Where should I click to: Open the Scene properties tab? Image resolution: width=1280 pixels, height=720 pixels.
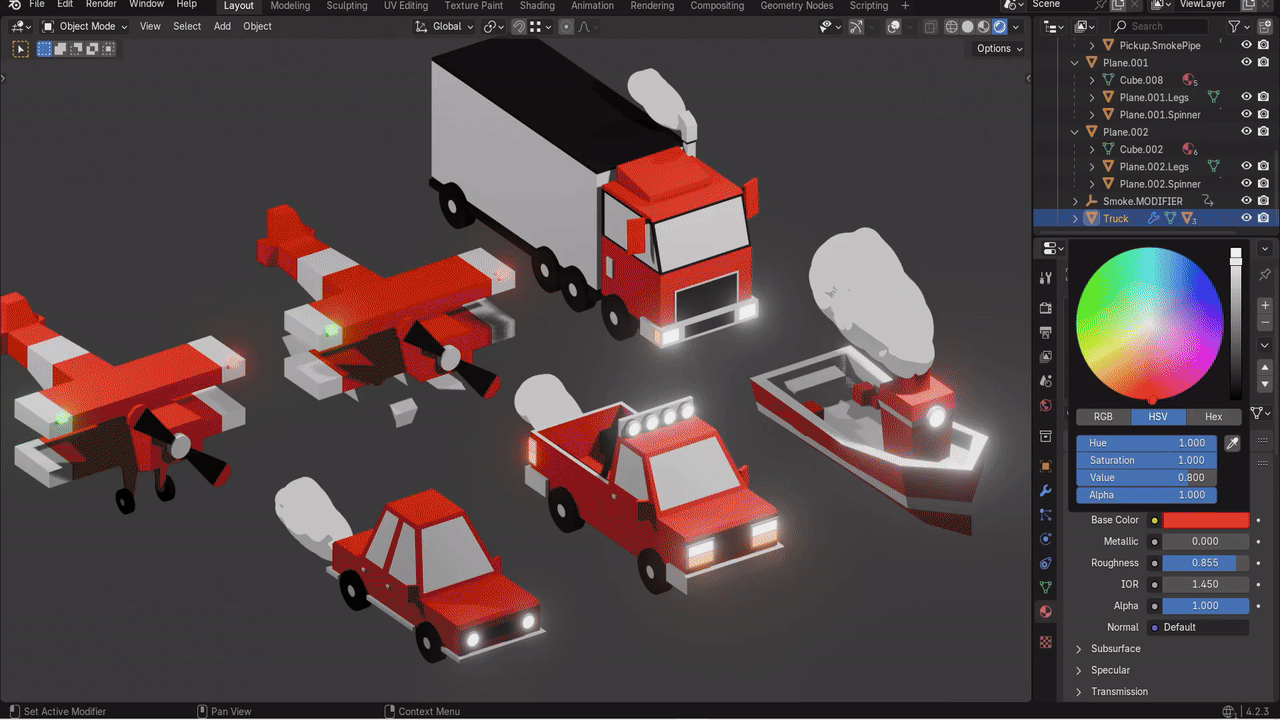pyautogui.click(x=1046, y=381)
